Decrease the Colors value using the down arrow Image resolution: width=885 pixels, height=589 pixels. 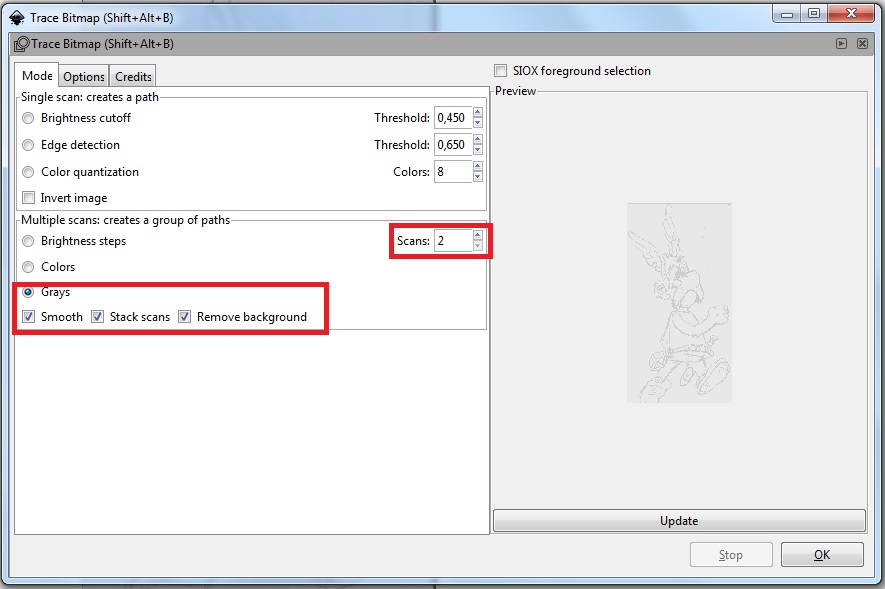(x=476, y=176)
